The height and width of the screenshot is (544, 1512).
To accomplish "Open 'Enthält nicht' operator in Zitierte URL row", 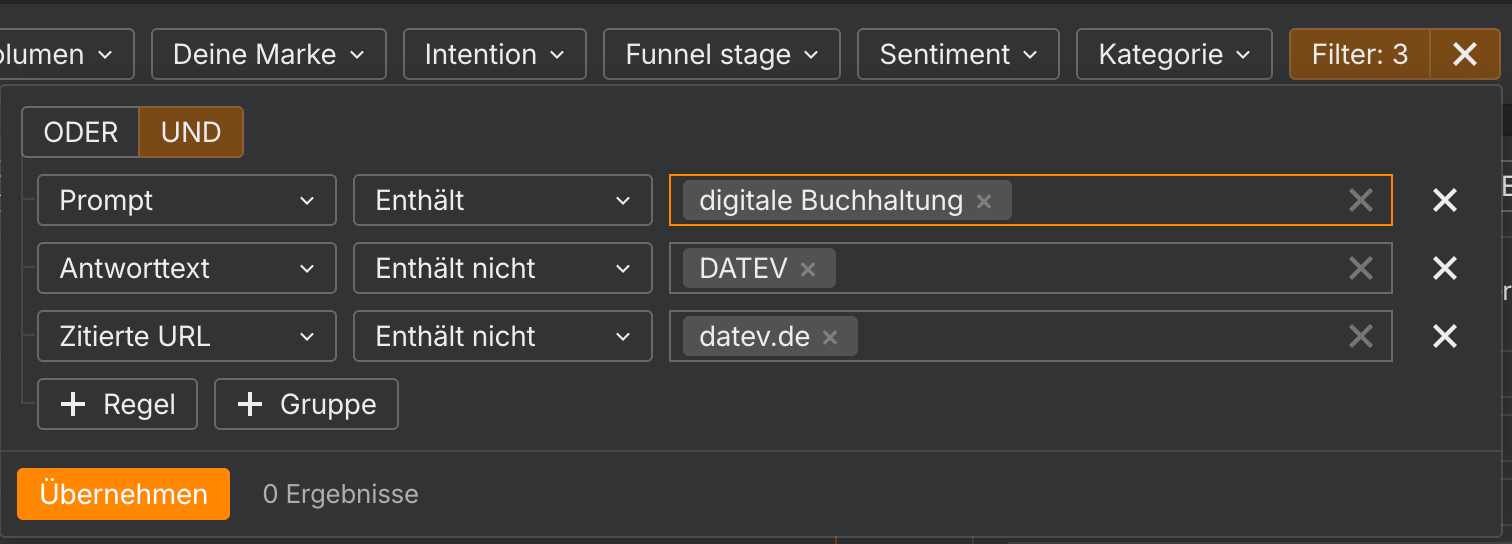I will pos(503,336).
